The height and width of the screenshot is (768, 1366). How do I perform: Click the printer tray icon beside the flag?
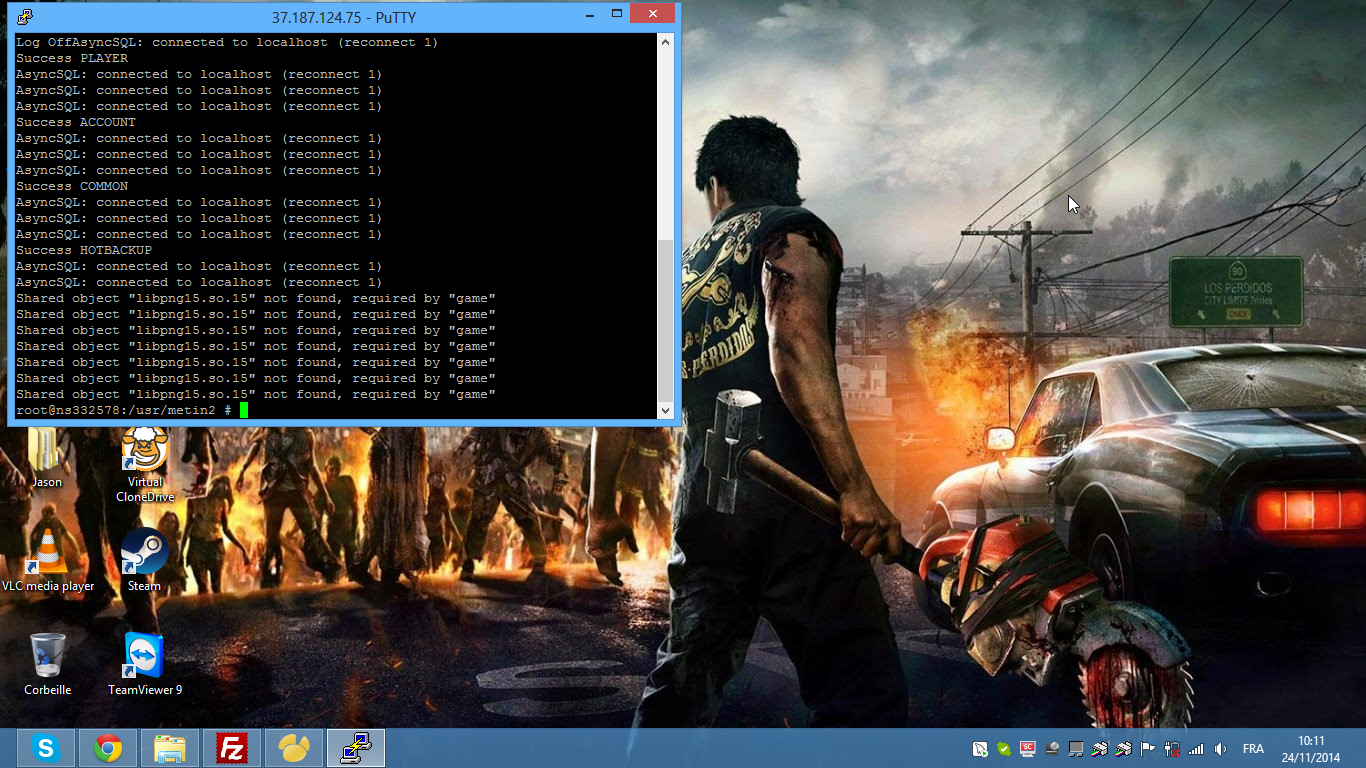pos(1124,749)
